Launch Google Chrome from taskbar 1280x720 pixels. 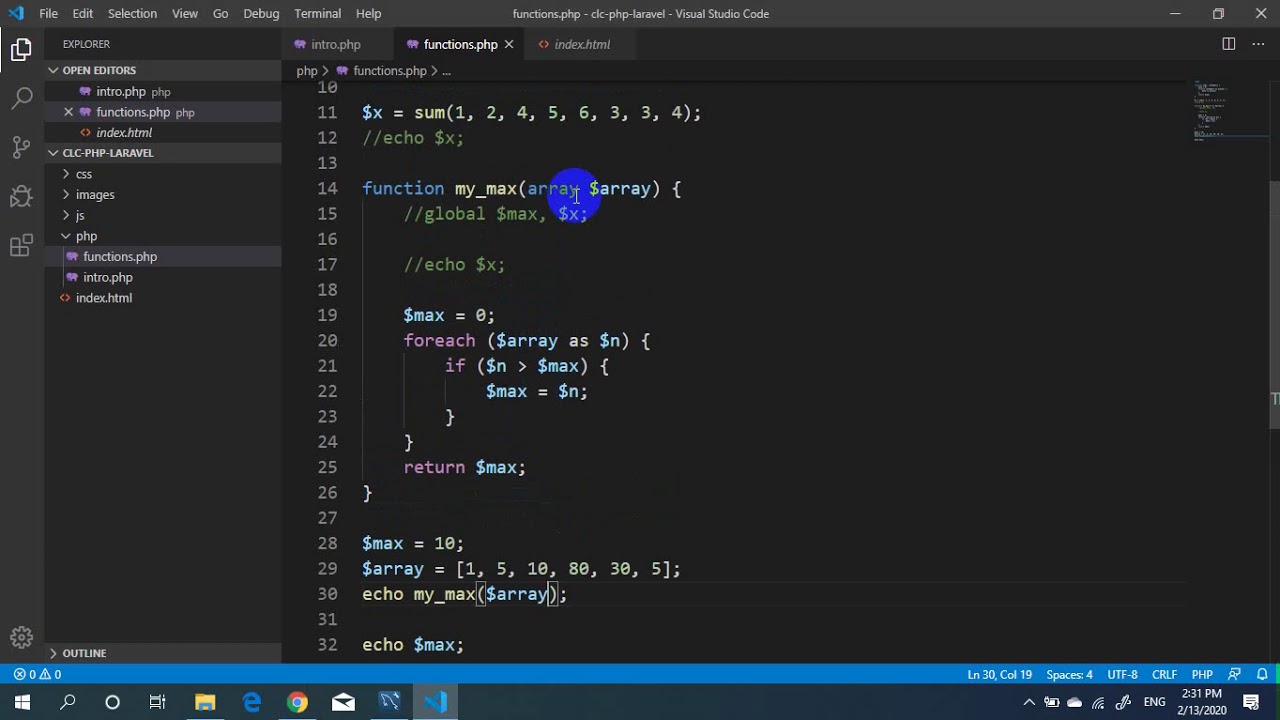tap(297, 702)
